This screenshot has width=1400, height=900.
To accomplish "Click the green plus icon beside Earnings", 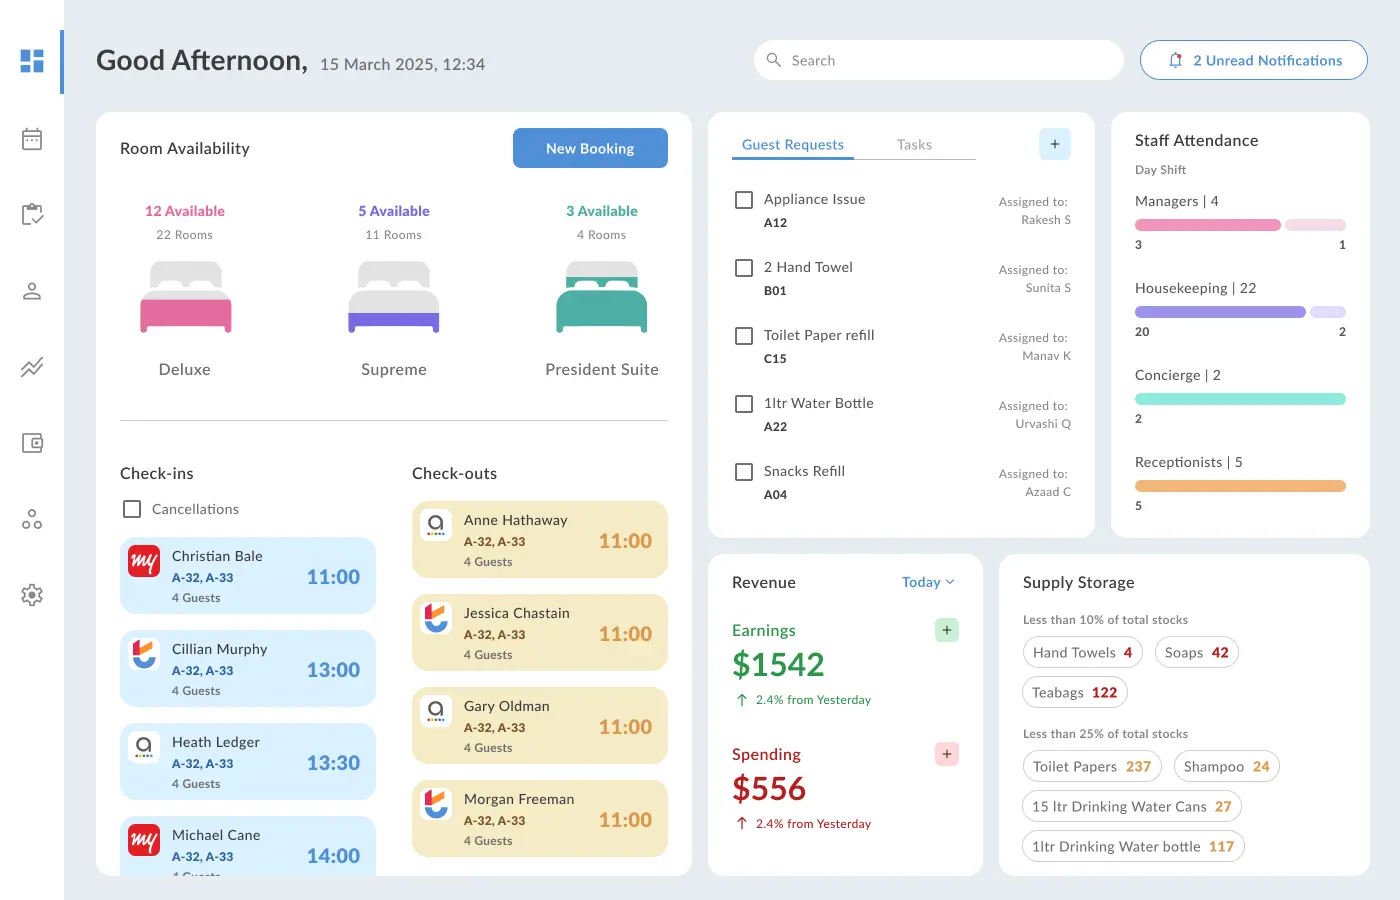I will click(947, 630).
